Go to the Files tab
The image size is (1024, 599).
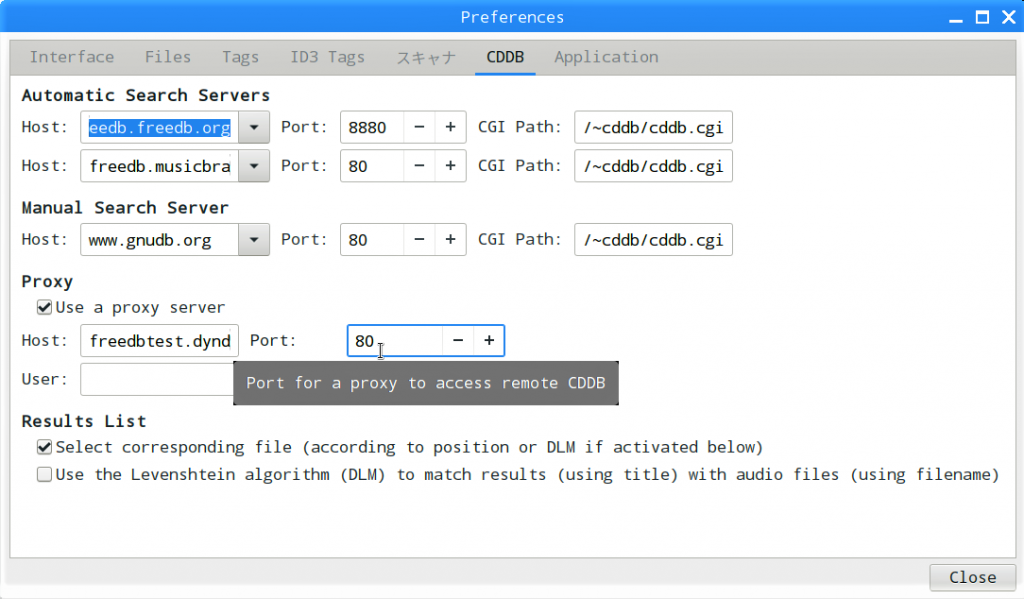[168, 57]
